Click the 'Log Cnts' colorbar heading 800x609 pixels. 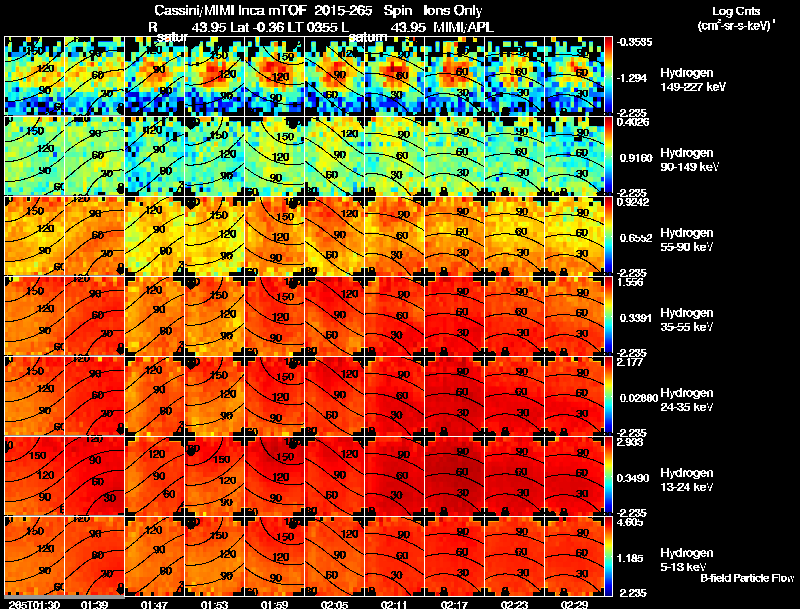click(736, 11)
